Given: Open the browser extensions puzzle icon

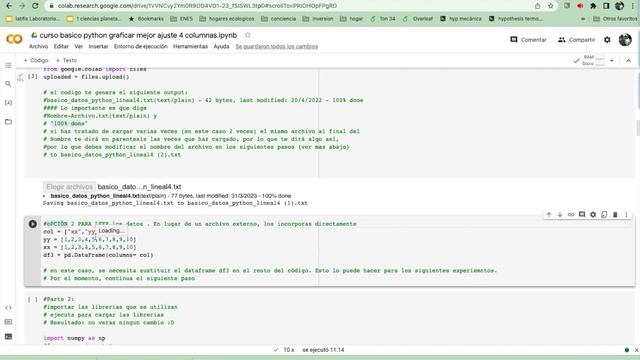Looking at the screenshot, I should point(593,6).
